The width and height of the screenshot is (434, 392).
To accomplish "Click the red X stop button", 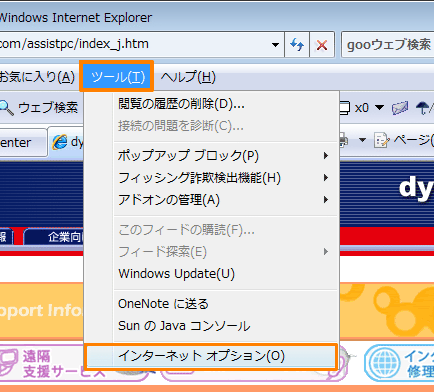I will 322,45.
